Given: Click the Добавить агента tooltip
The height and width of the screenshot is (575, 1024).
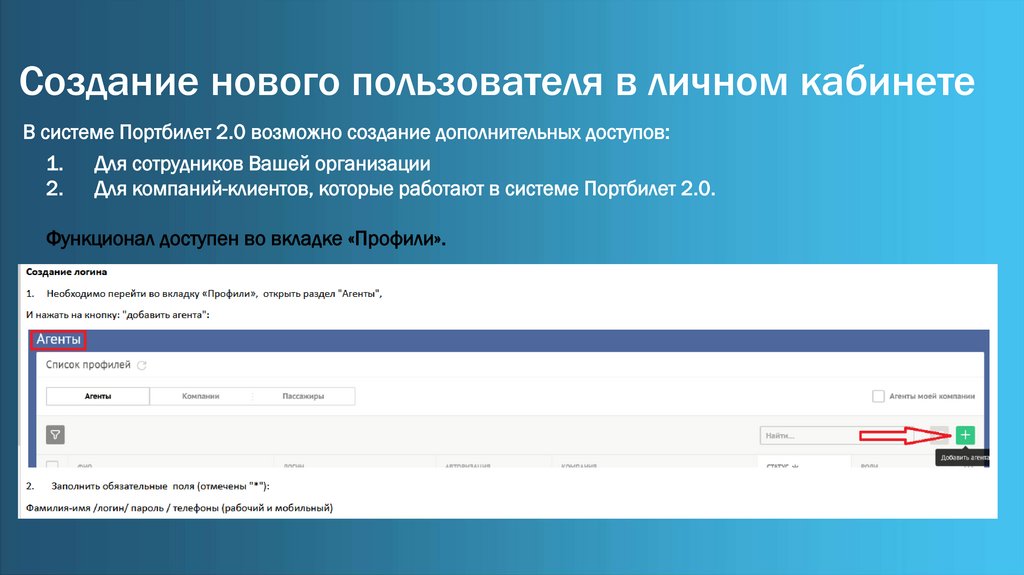Looking at the screenshot, I should (964, 457).
